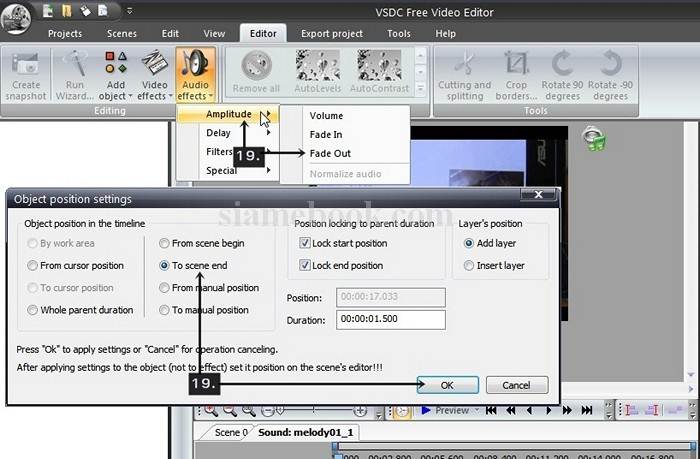Image resolution: width=700 pixels, height=459 pixels.
Task: Confirm the dialog with OK
Action: click(448, 385)
